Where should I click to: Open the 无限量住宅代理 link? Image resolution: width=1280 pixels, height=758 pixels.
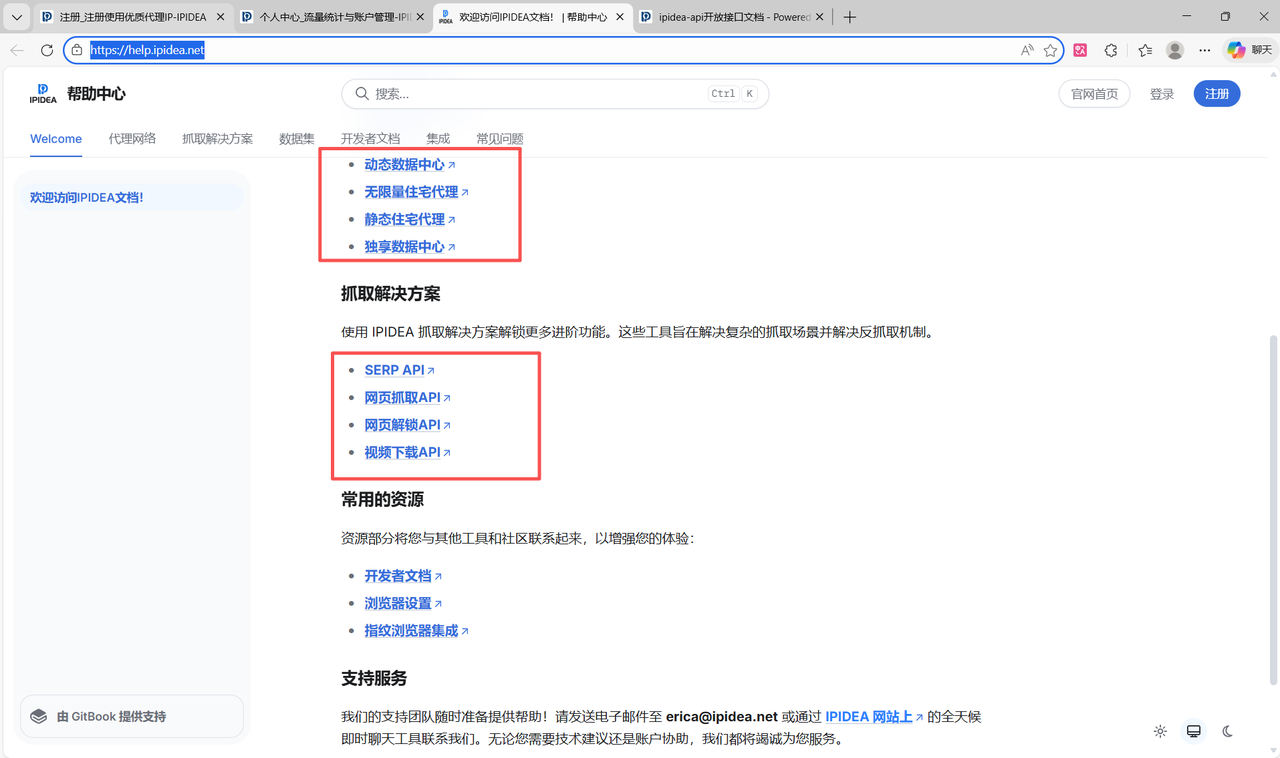click(x=416, y=192)
